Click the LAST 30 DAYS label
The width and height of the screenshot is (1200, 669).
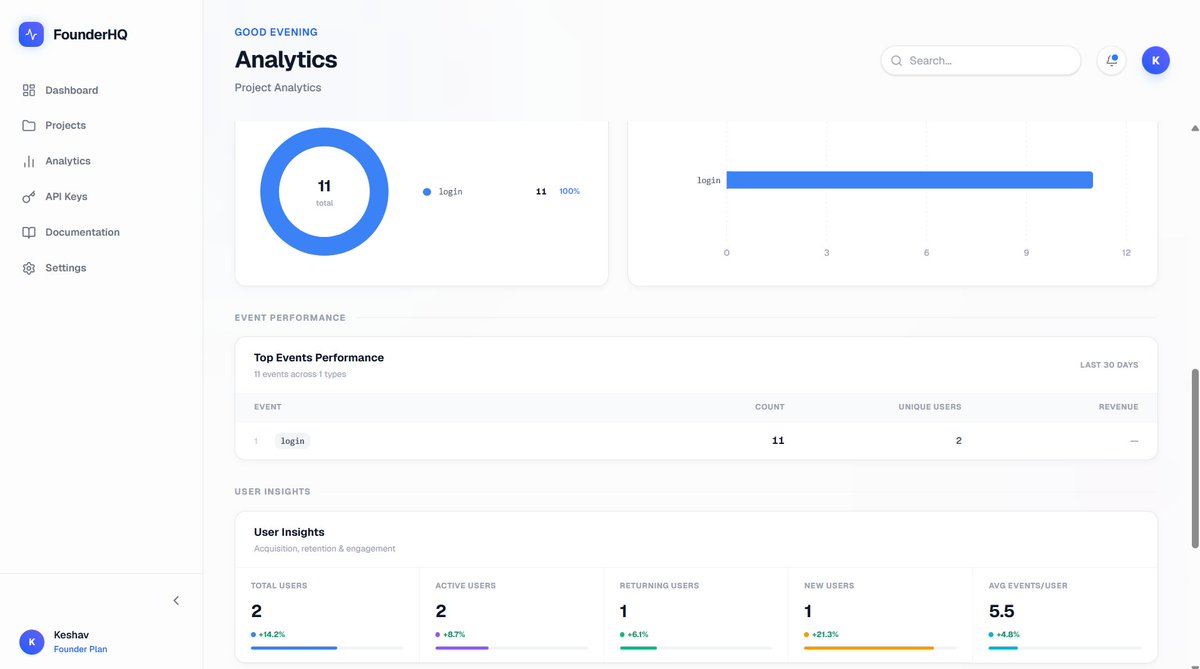(x=1109, y=365)
